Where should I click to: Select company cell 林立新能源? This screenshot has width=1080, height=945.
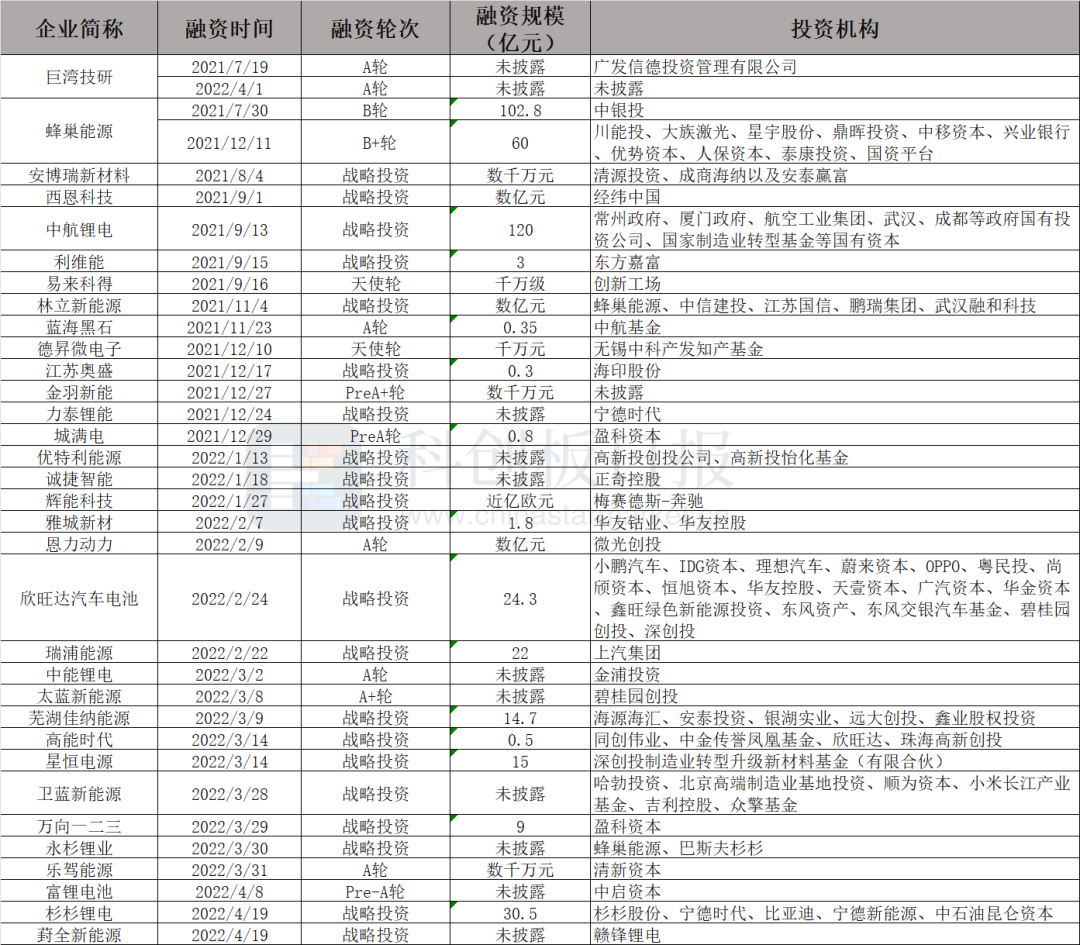79,305
